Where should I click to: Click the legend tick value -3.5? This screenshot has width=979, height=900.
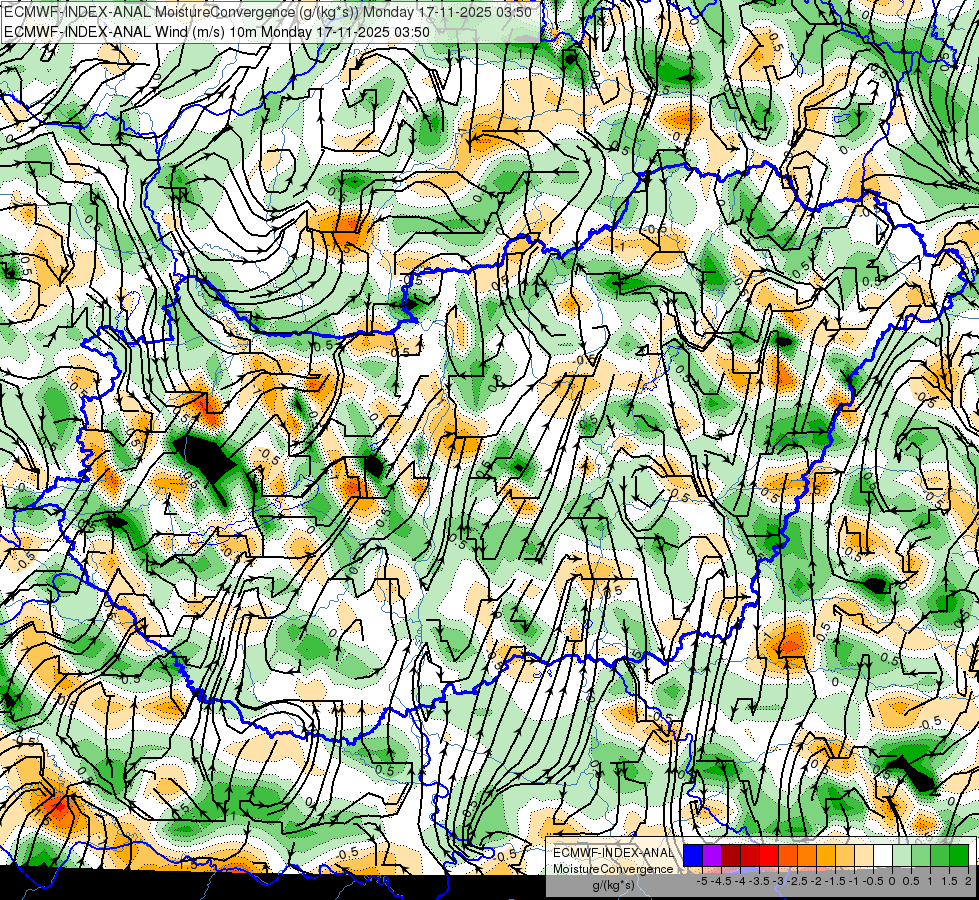760,881
